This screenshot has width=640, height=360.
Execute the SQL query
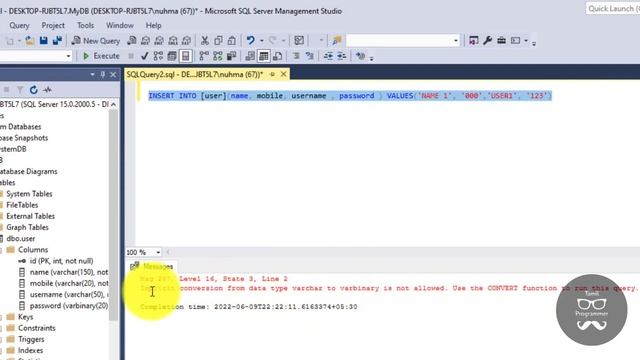pos(101,56)
